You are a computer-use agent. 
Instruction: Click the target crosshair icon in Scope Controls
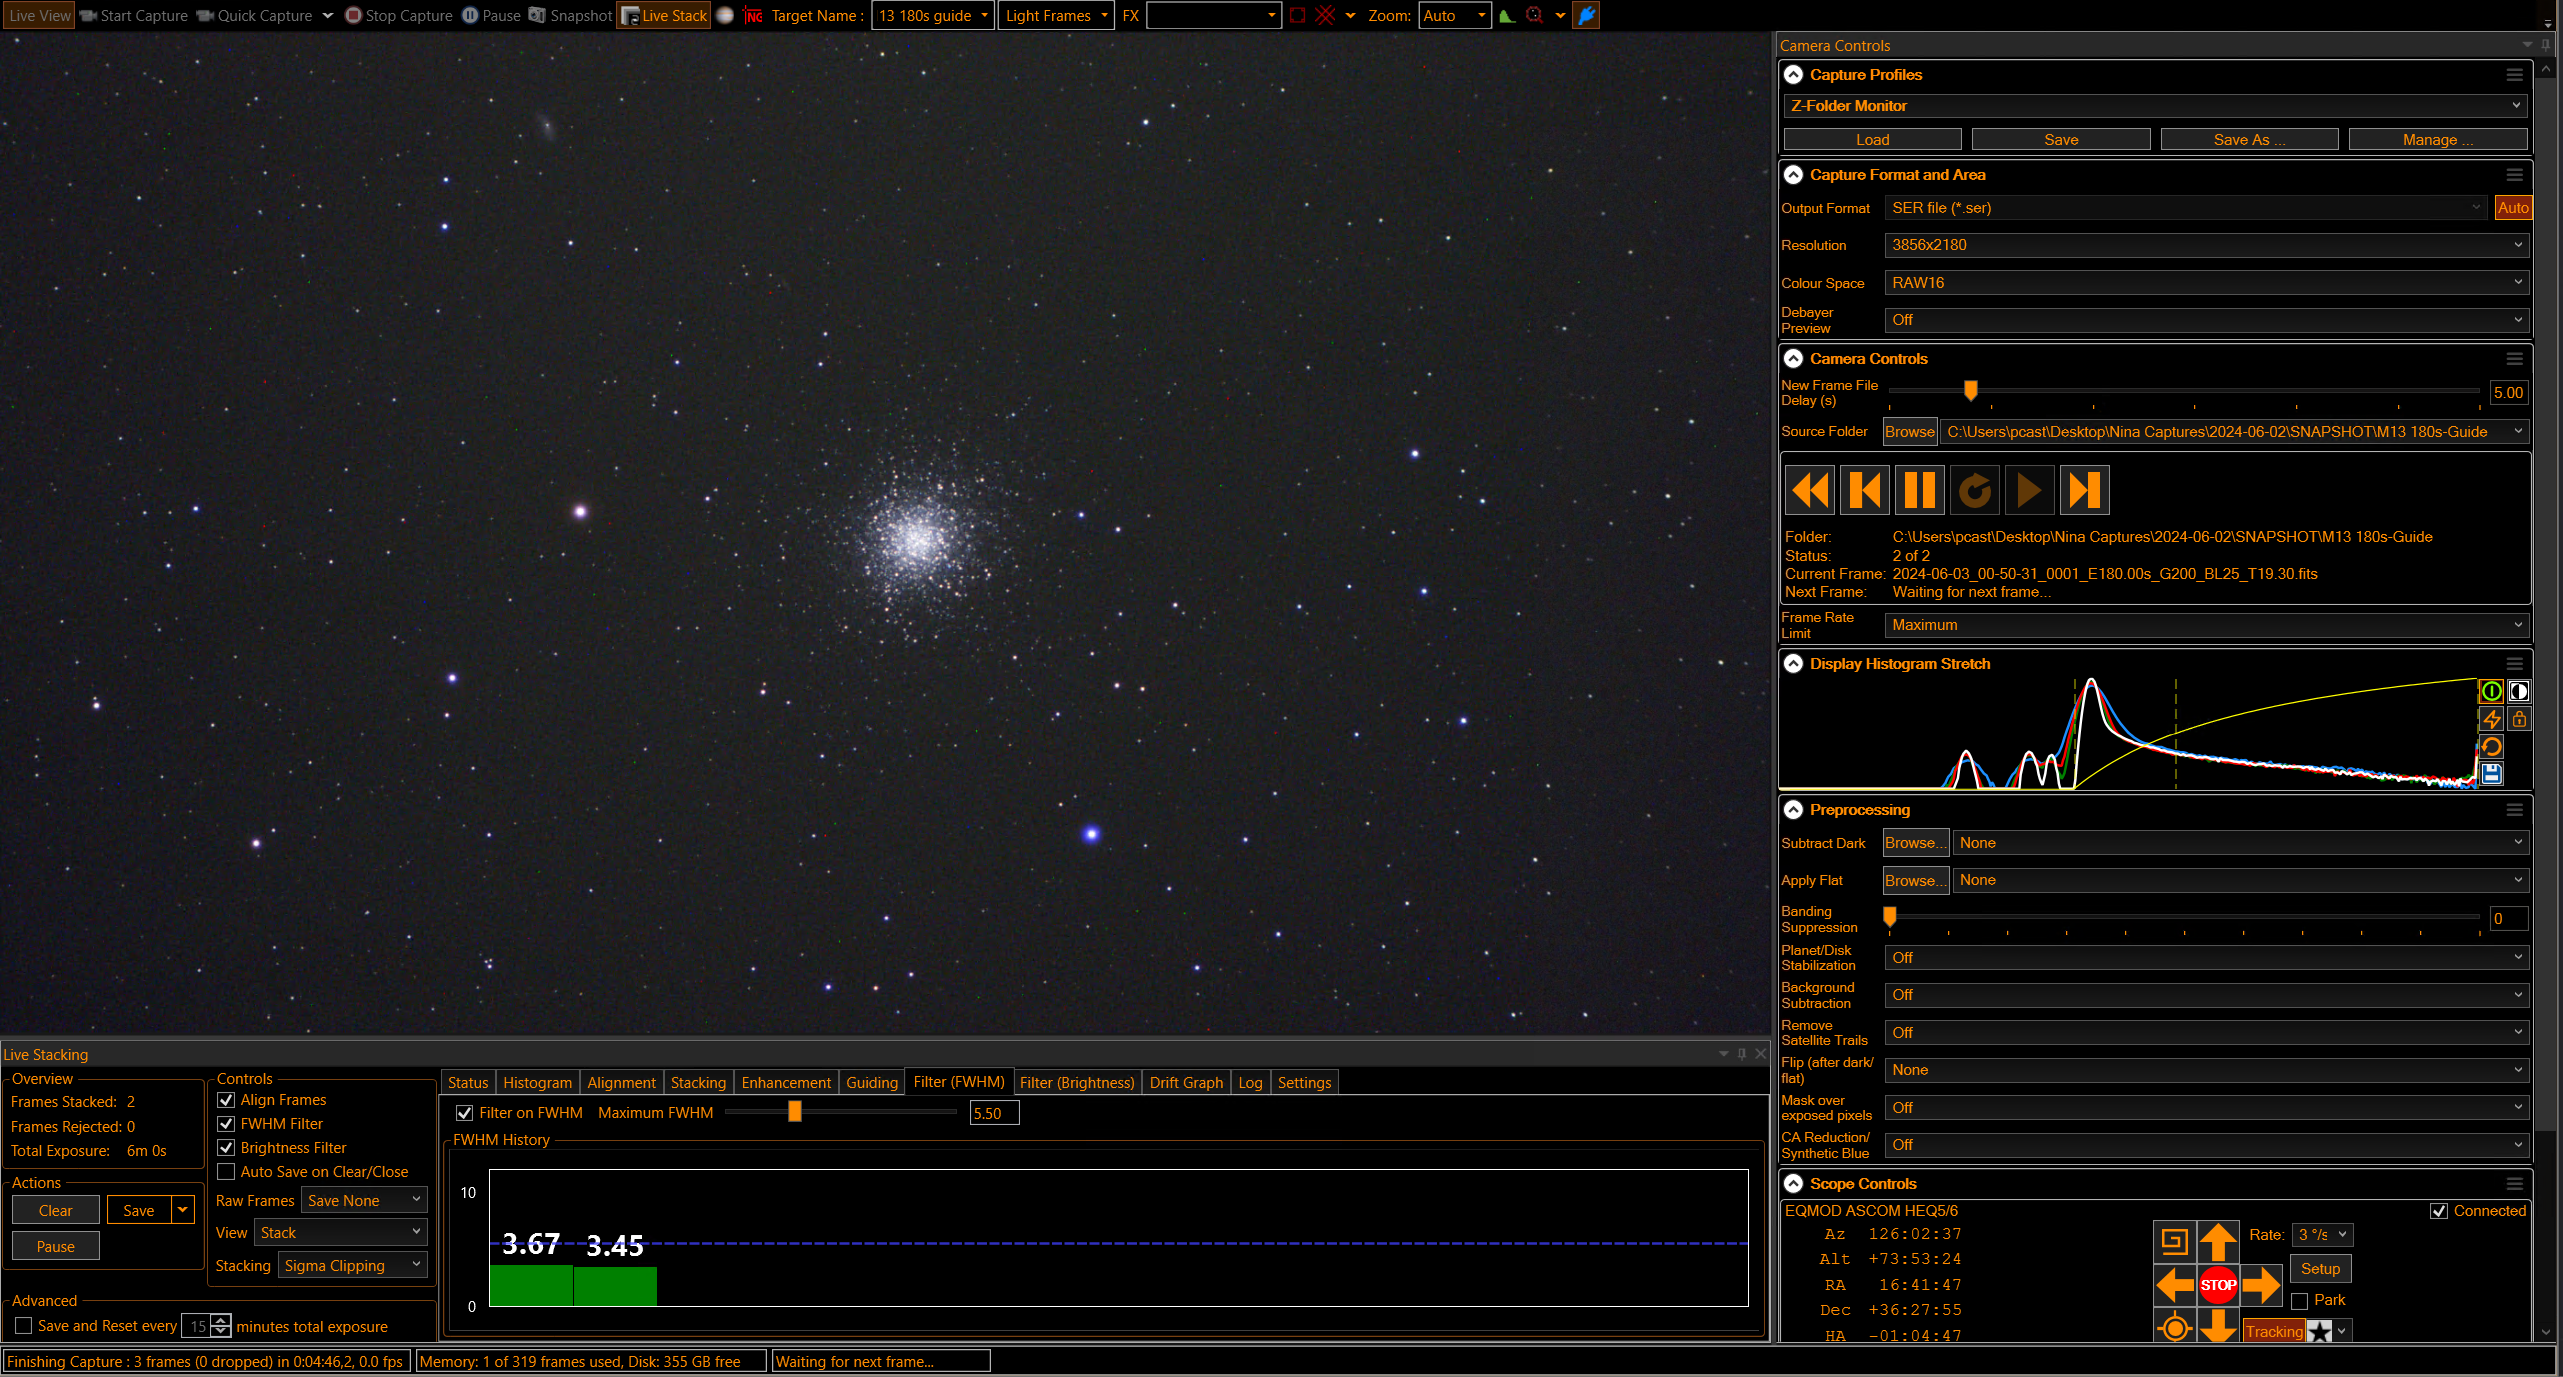(x=2174, y=1327)
